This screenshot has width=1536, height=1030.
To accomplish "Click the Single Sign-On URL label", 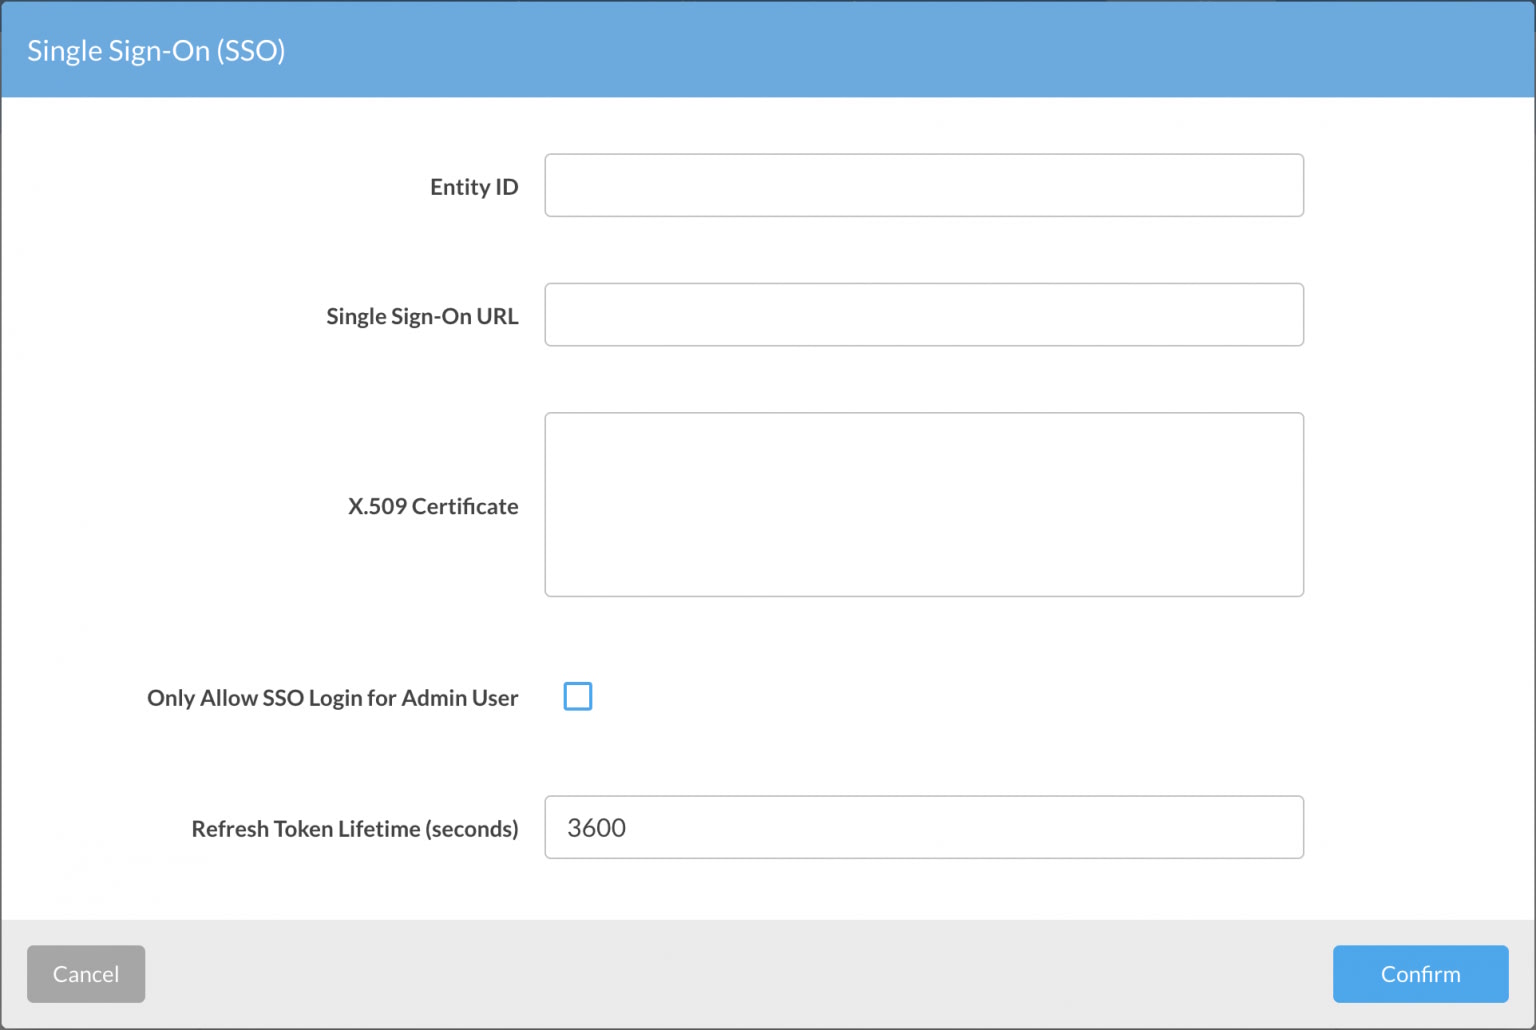I will [x=421, y=316].
